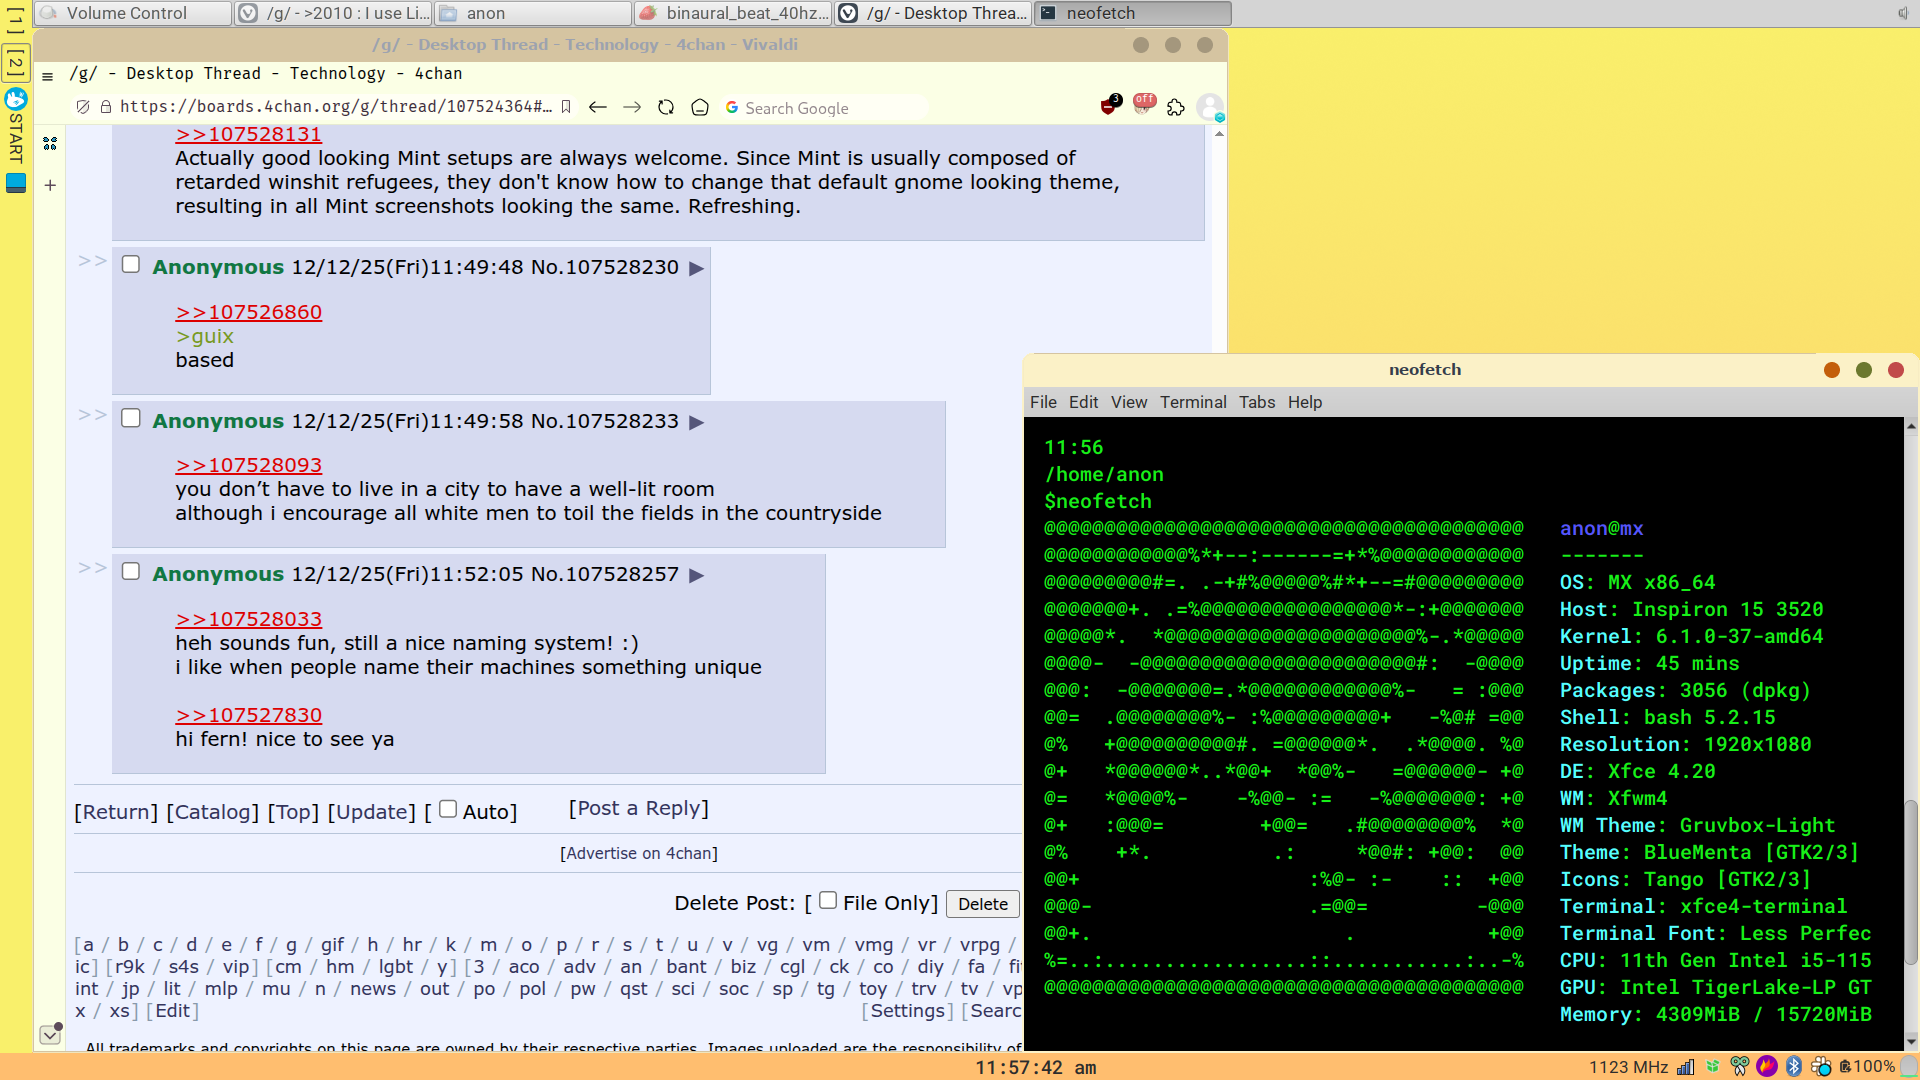1920x1080 pixels.
Task: Expand post menu arrow for No.107528233
Action: pos(697,422)
